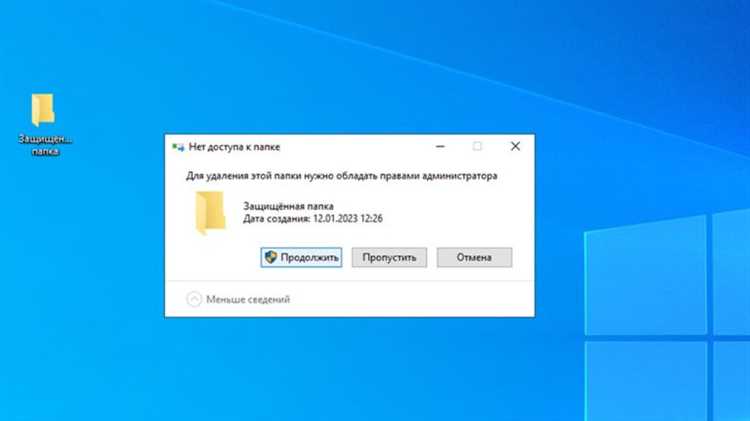This screenshot has height=421, width=750.
Task: Collapse details using the circular chevron icon
Action: (x=194, y=299)
